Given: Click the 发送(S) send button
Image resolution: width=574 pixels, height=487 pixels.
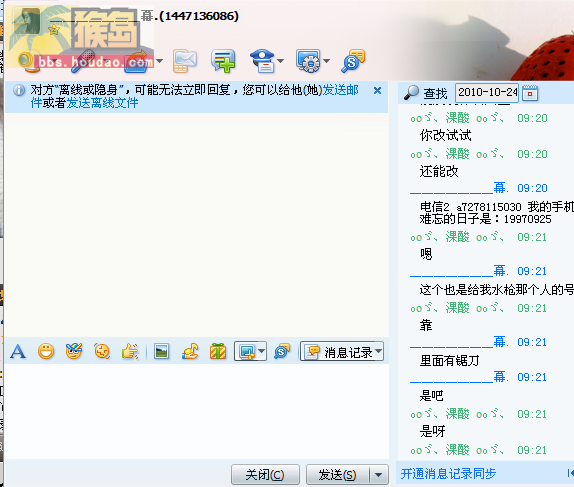Looking at the screenshot, I should 338,475.
